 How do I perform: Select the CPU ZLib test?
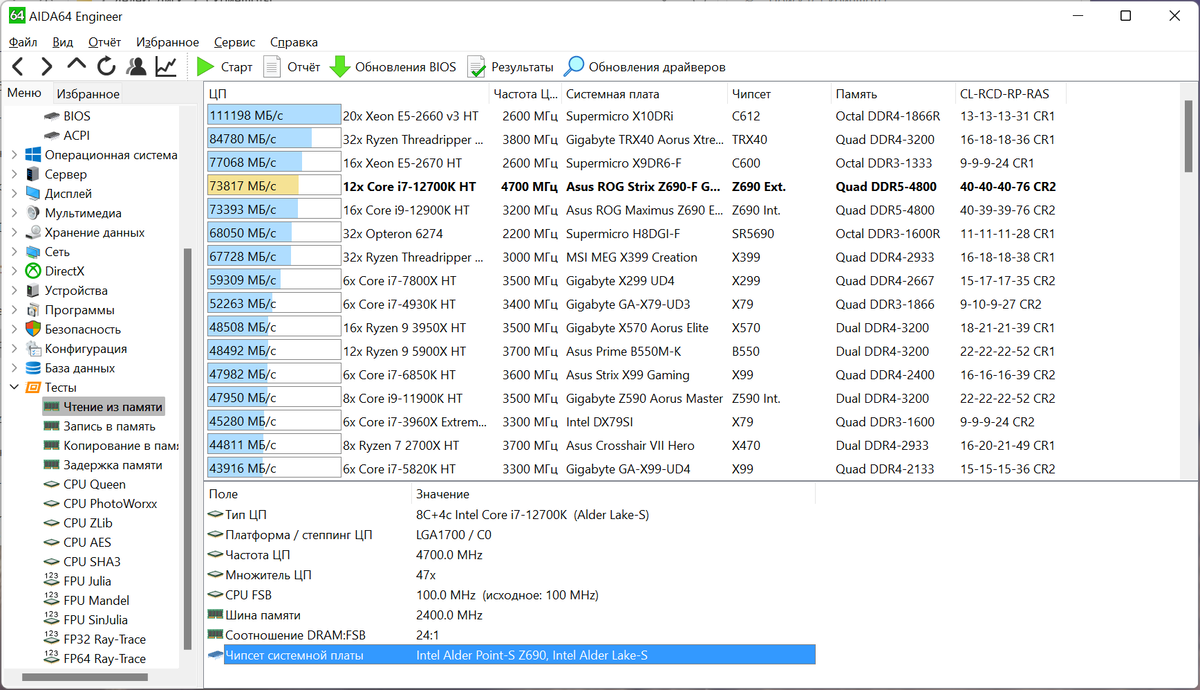click(x=88, y=523)
